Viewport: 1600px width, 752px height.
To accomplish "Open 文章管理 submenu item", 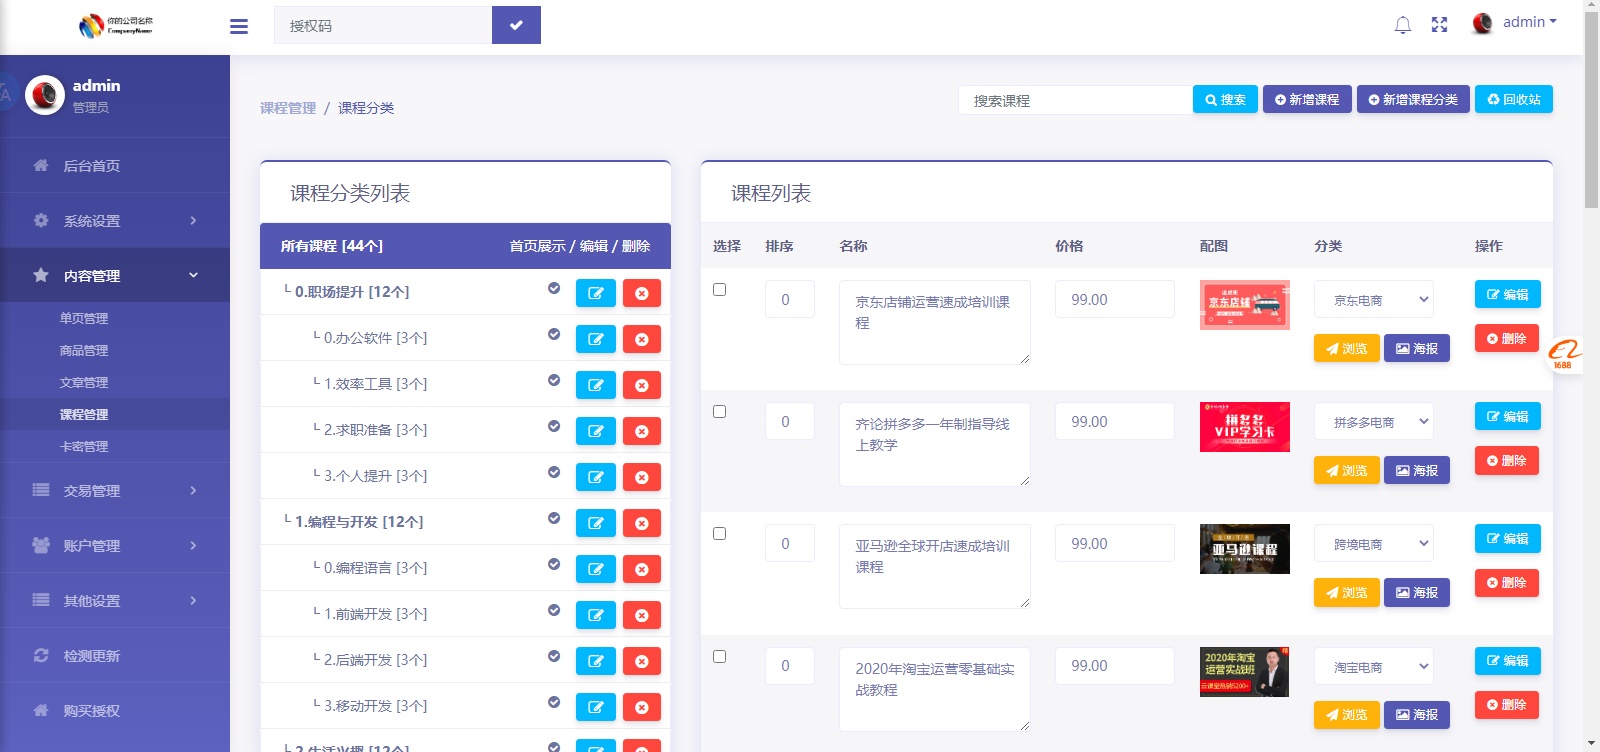I will point(84,382).
